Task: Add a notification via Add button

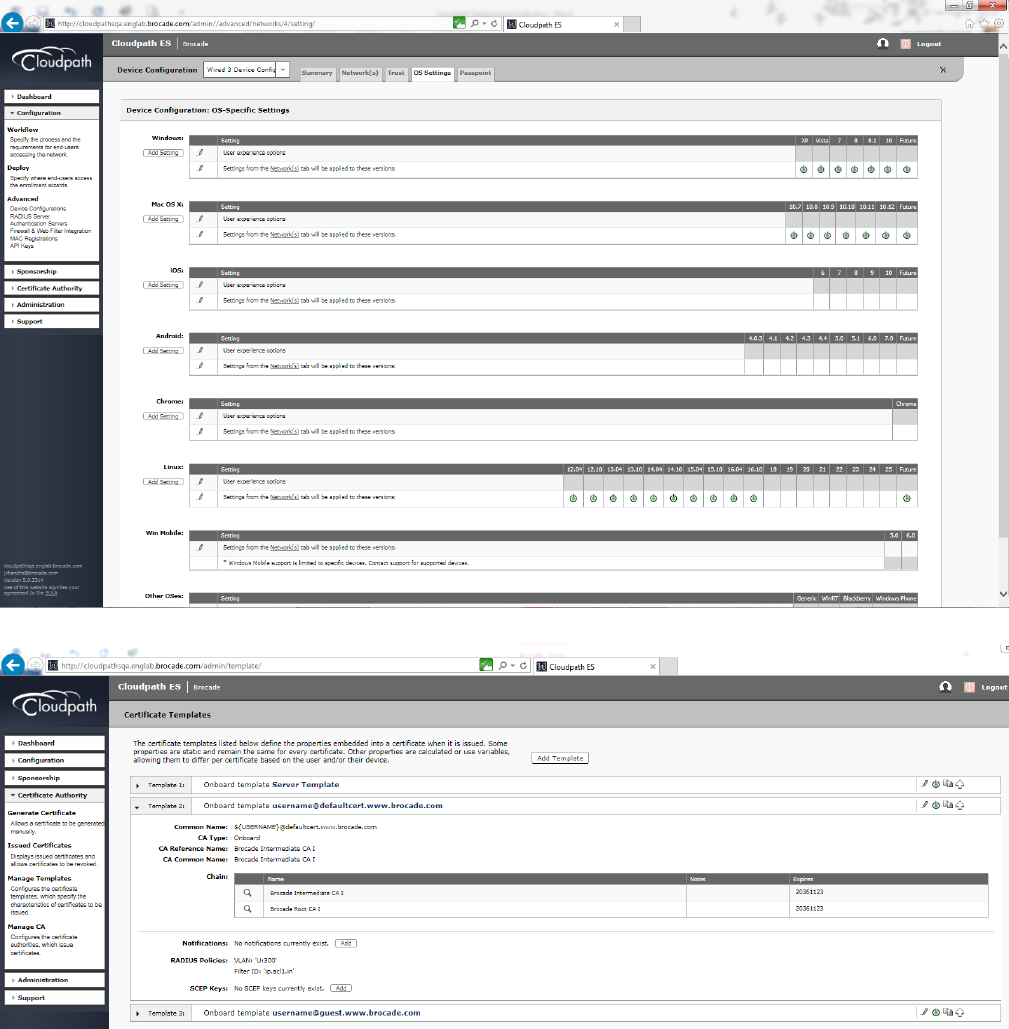Action: coord(346,943)
